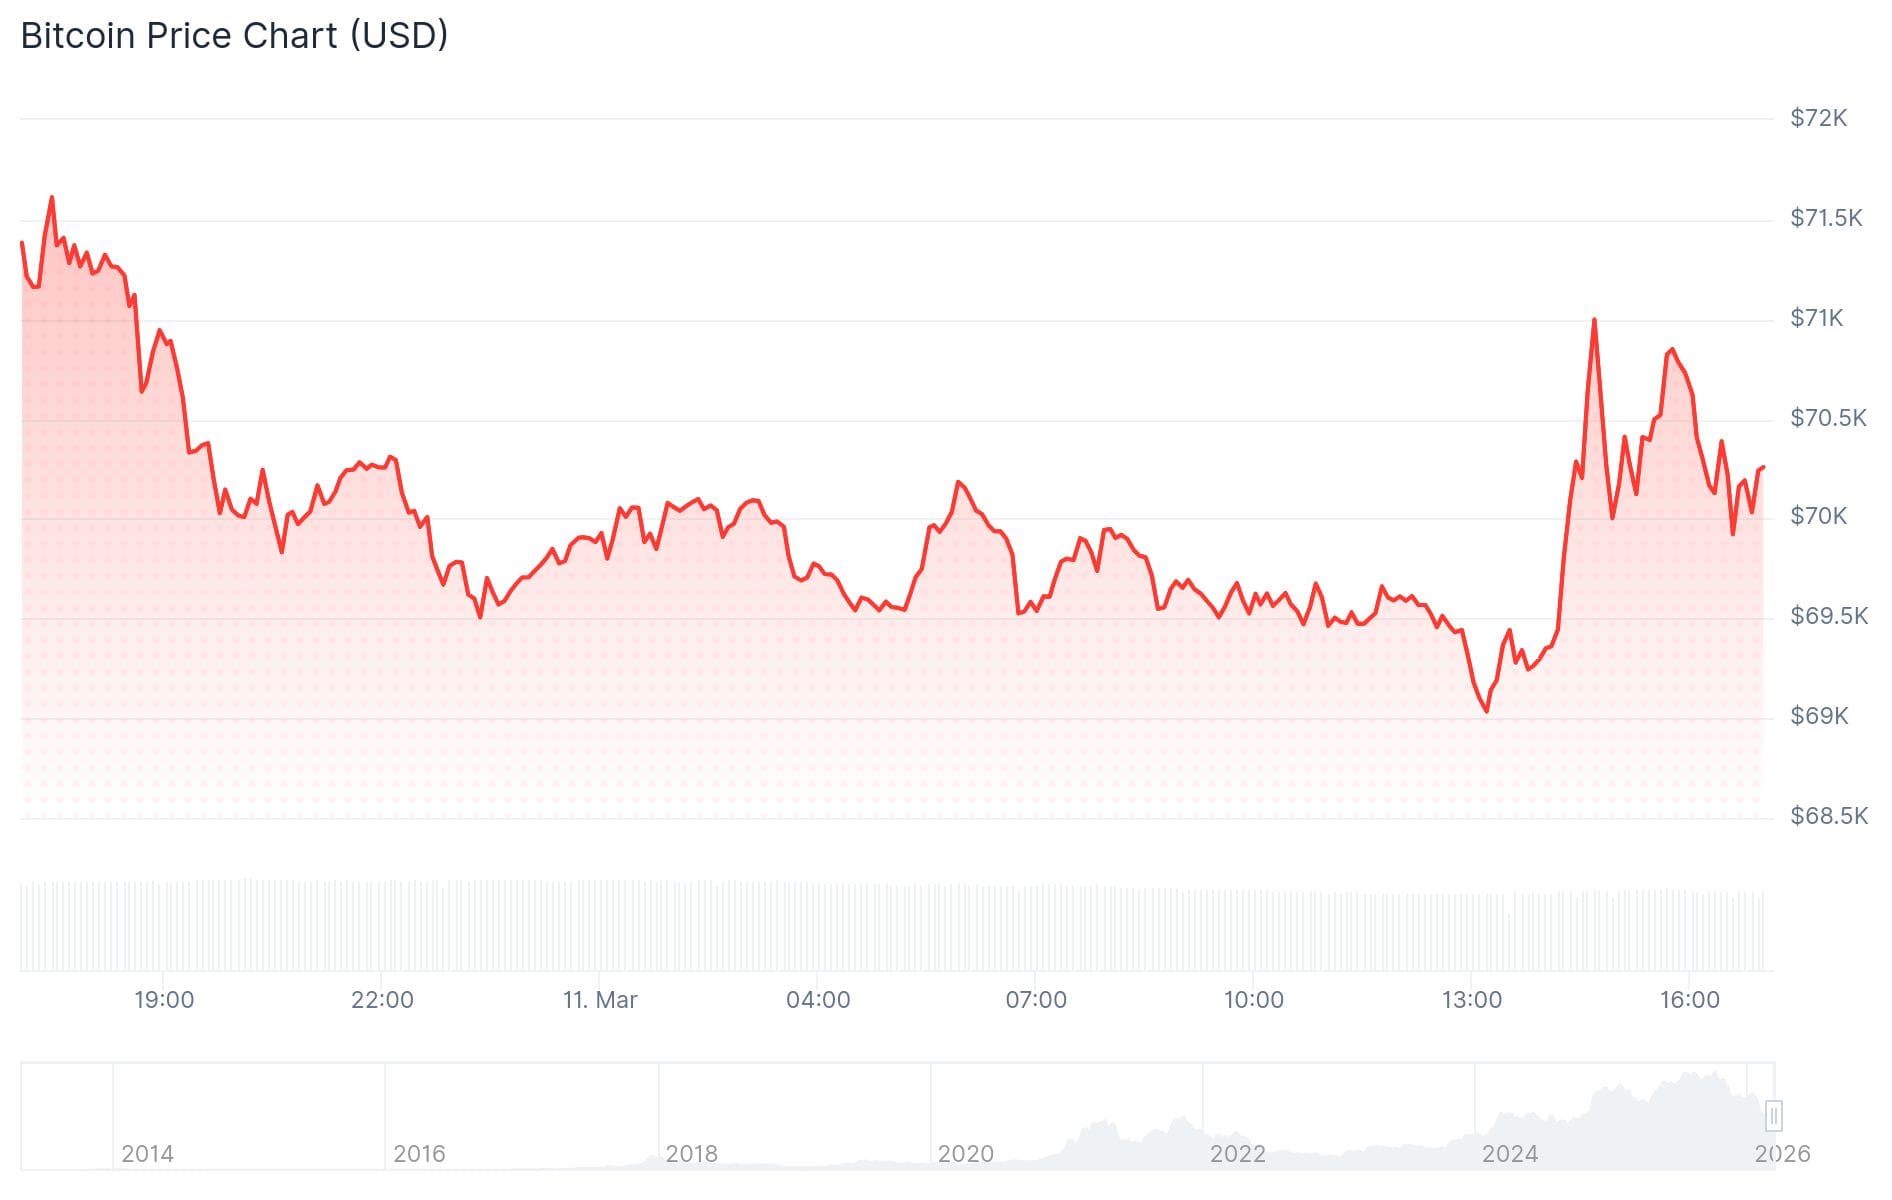Click the range navigator drag handle
Viewport: 1892px width, 1200px height.
1773,1115
